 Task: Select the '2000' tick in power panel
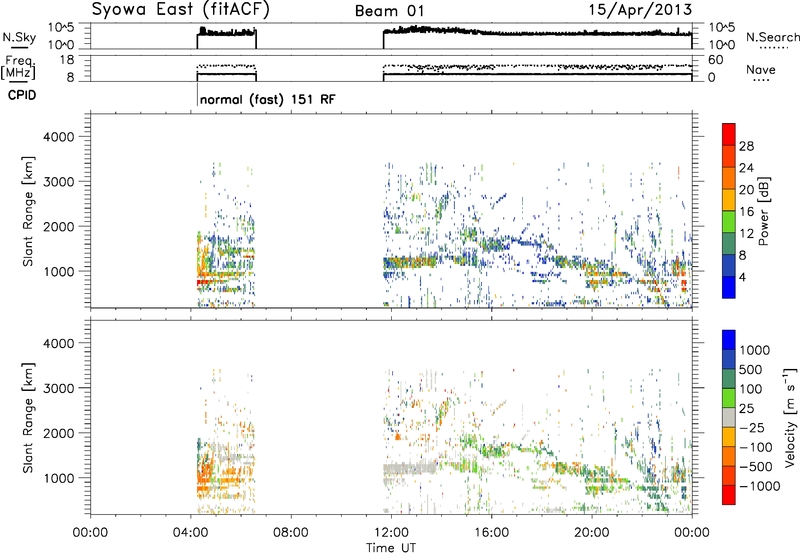point(59,226)
